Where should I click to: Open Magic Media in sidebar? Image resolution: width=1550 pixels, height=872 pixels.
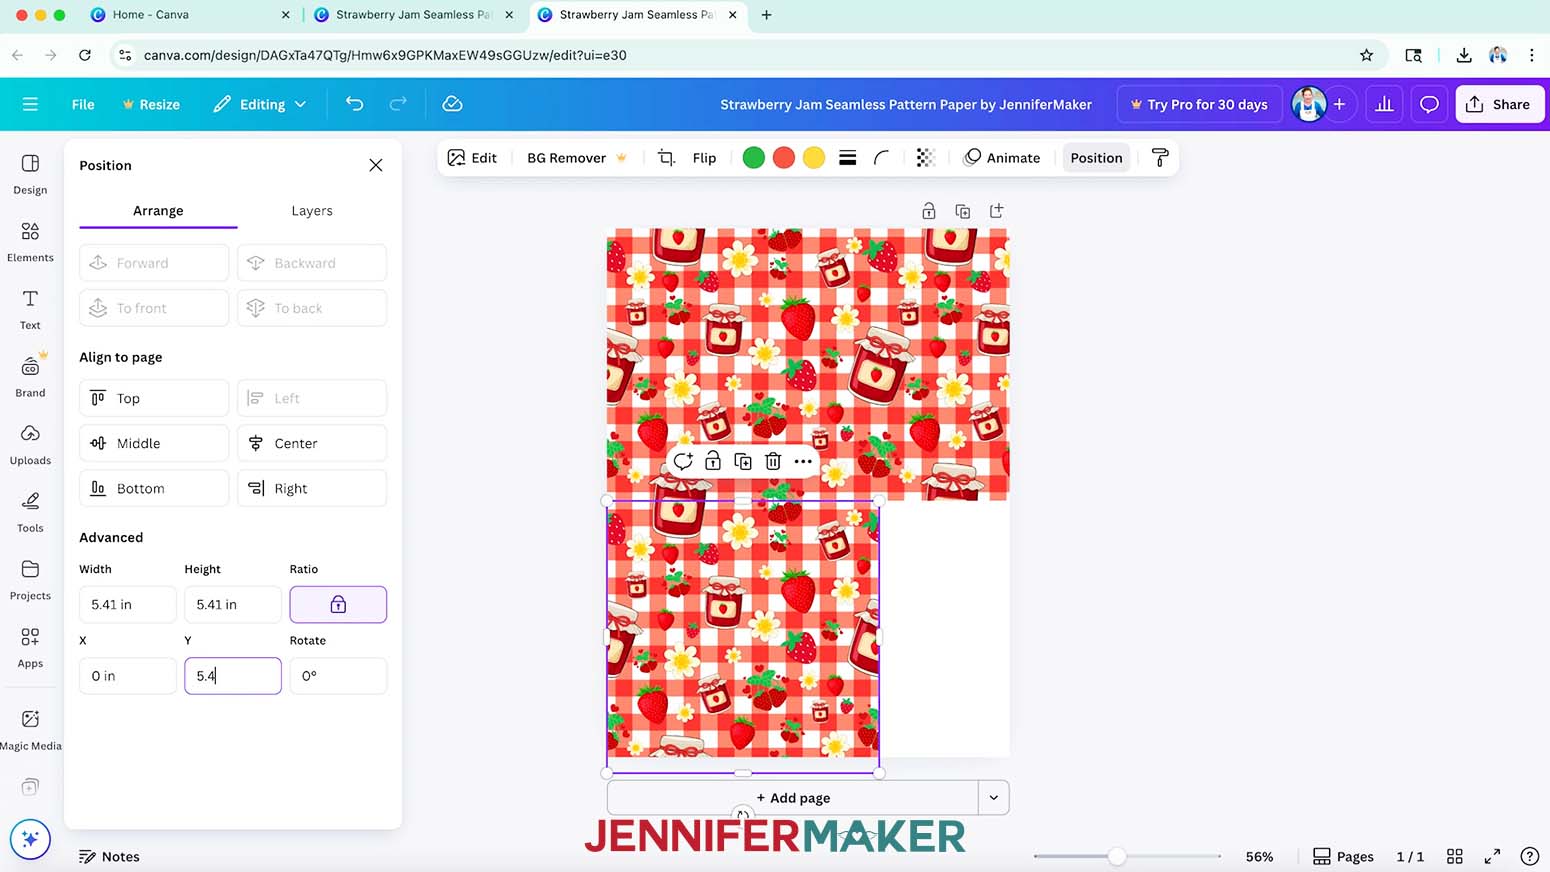30,730
